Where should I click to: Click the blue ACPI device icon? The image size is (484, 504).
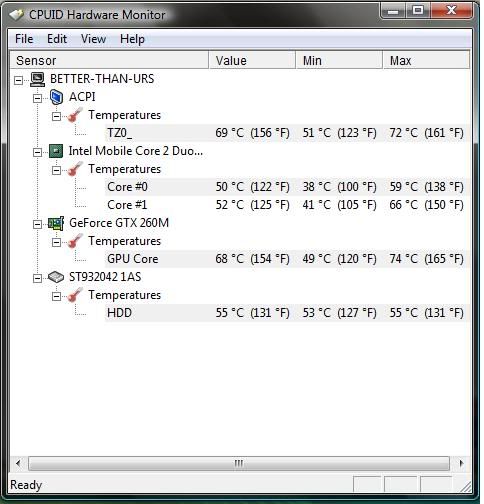pyautogui.click(x=56, y=97)
